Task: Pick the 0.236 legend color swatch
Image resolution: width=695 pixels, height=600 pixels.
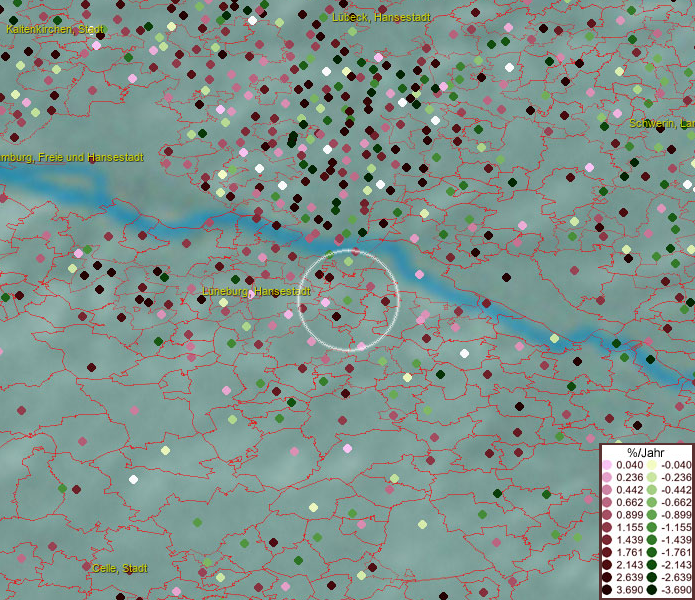Action: 607,477
